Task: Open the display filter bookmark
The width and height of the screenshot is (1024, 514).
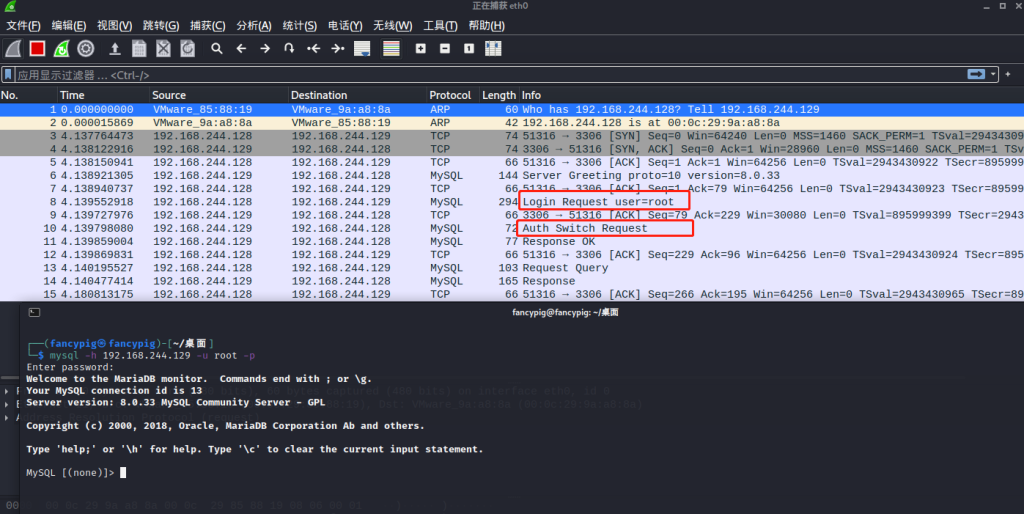Action: click(8, 75)
